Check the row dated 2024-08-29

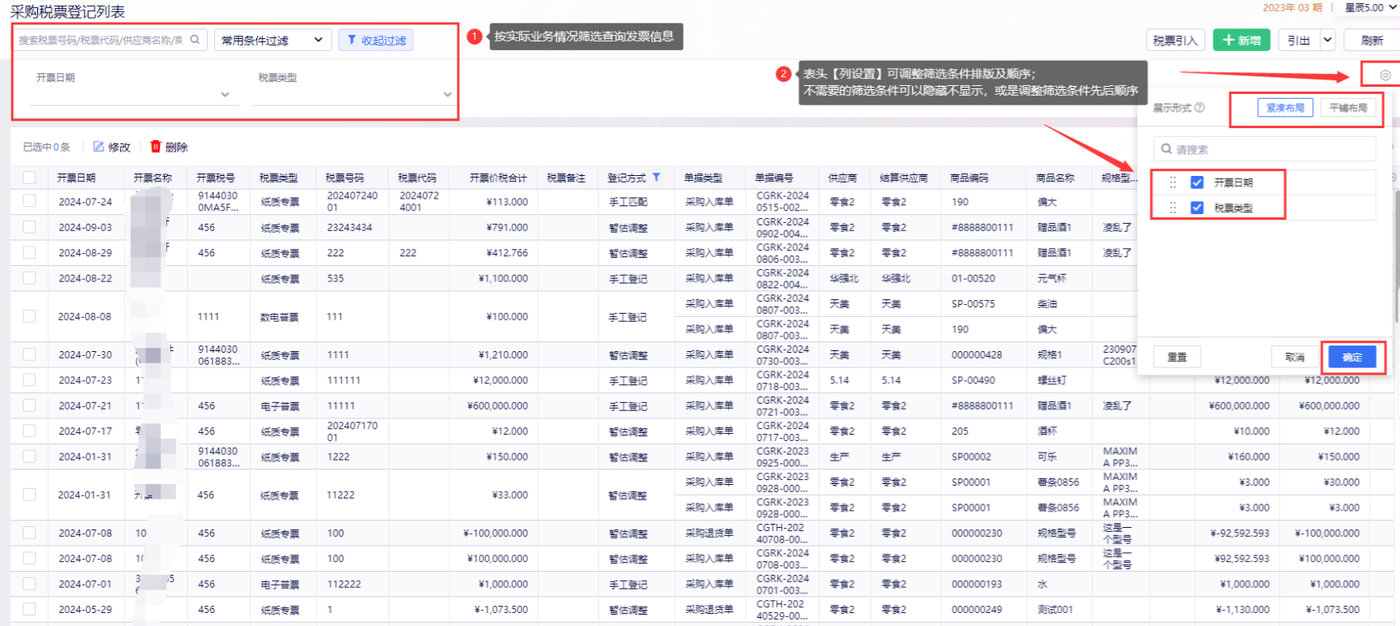pyautogui.click(x=29, y=253)
